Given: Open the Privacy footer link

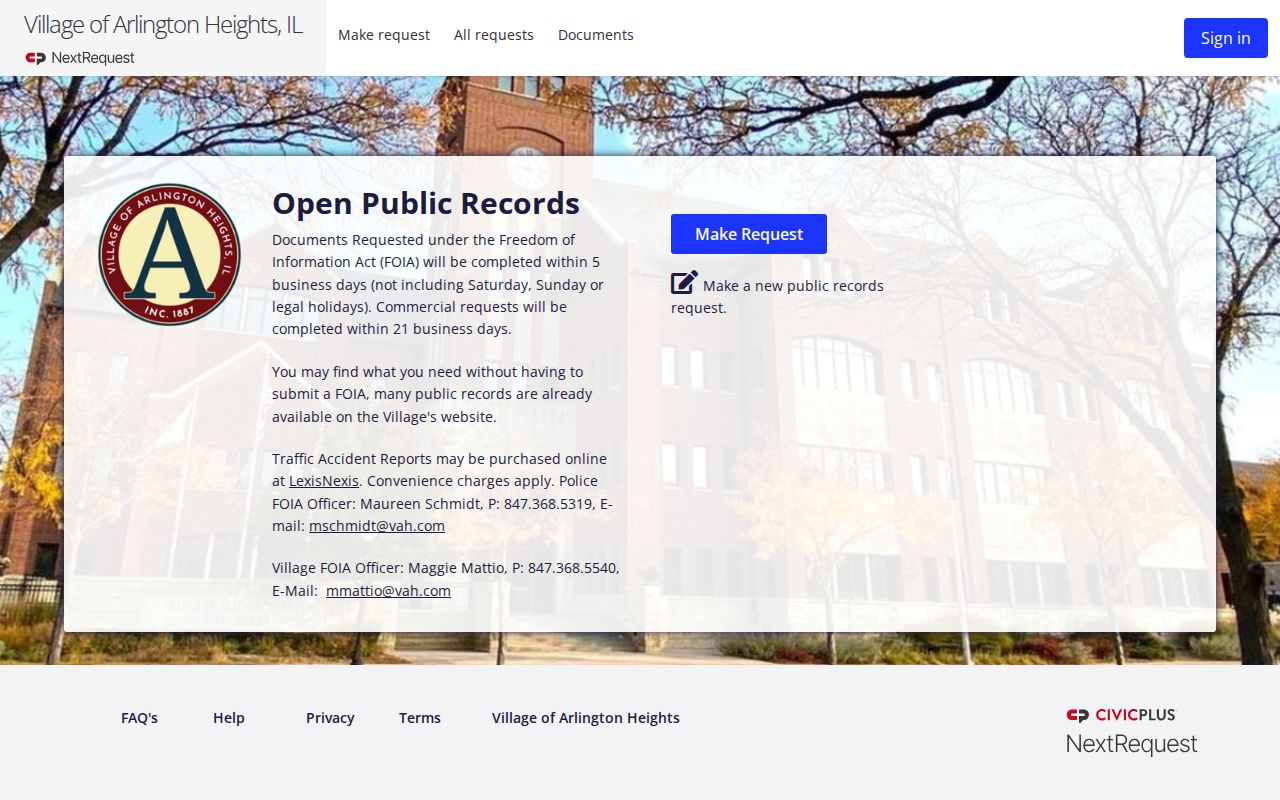Looking at the screenshot, I should point(330,718).
